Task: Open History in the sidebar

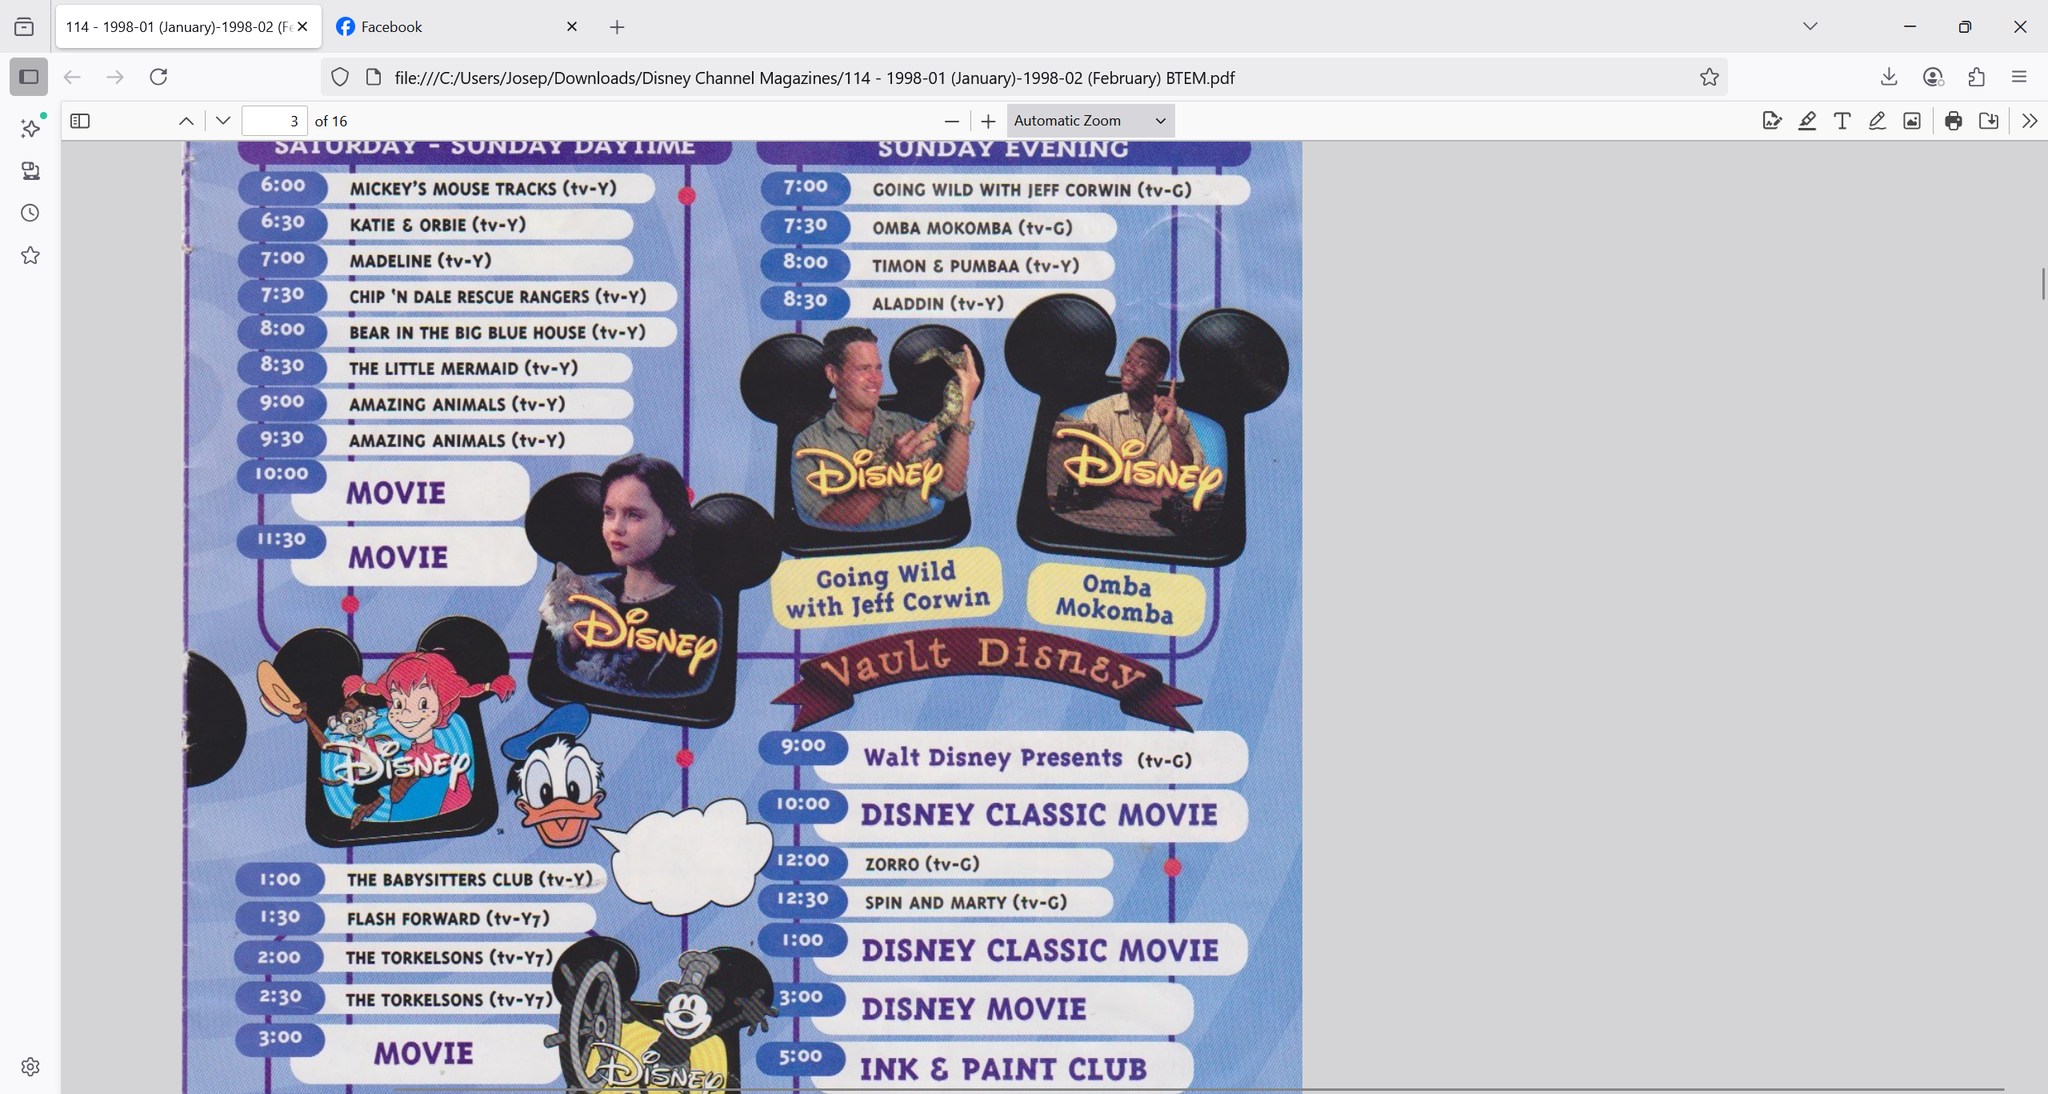Action: tap(30, 213)
